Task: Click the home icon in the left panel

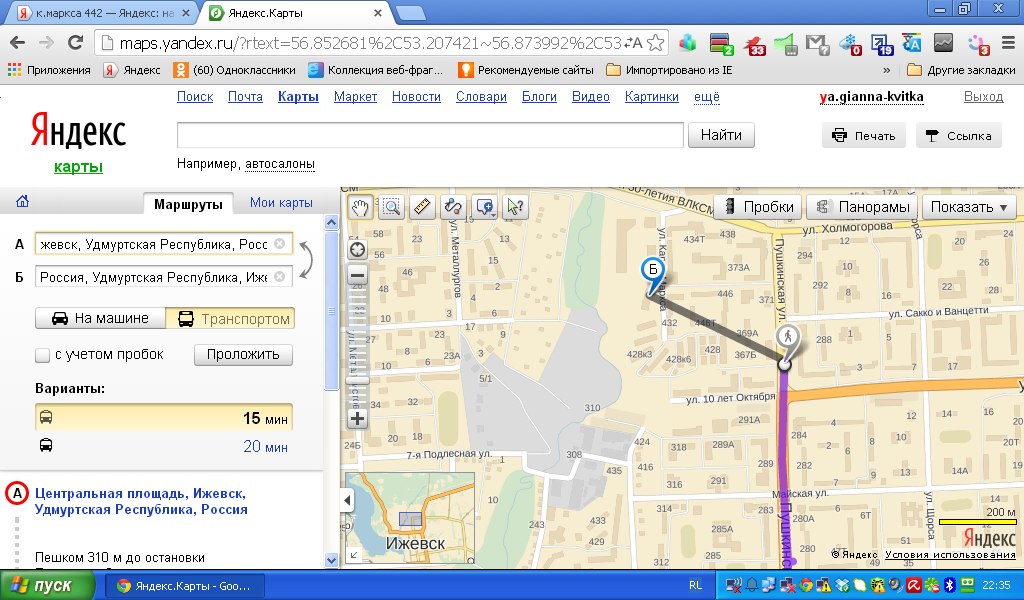Action: (22, 202)
